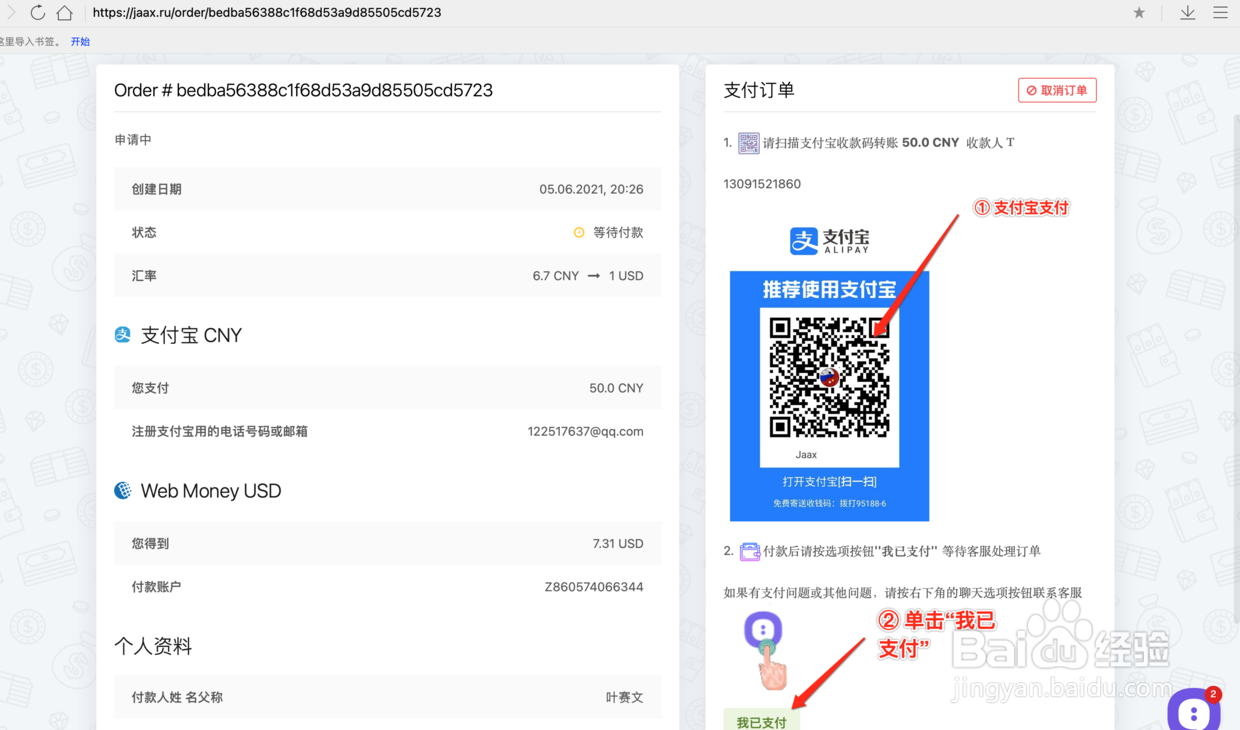Click the yellow 等待付款 status icon
This screenshot has height=730, width=1240.
579,232
